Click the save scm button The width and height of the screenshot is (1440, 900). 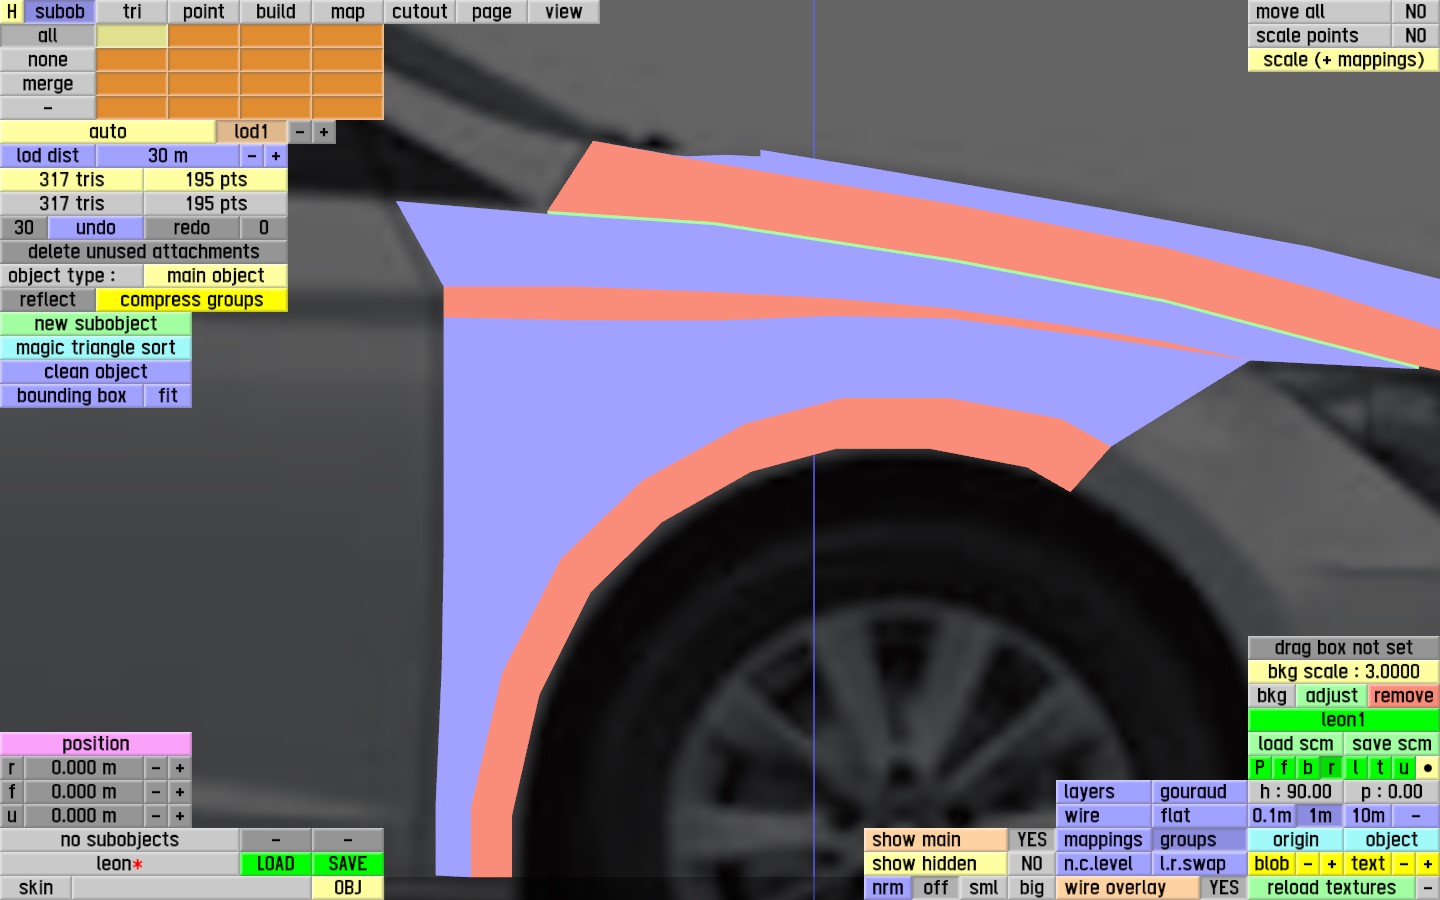coord(1392,744)
